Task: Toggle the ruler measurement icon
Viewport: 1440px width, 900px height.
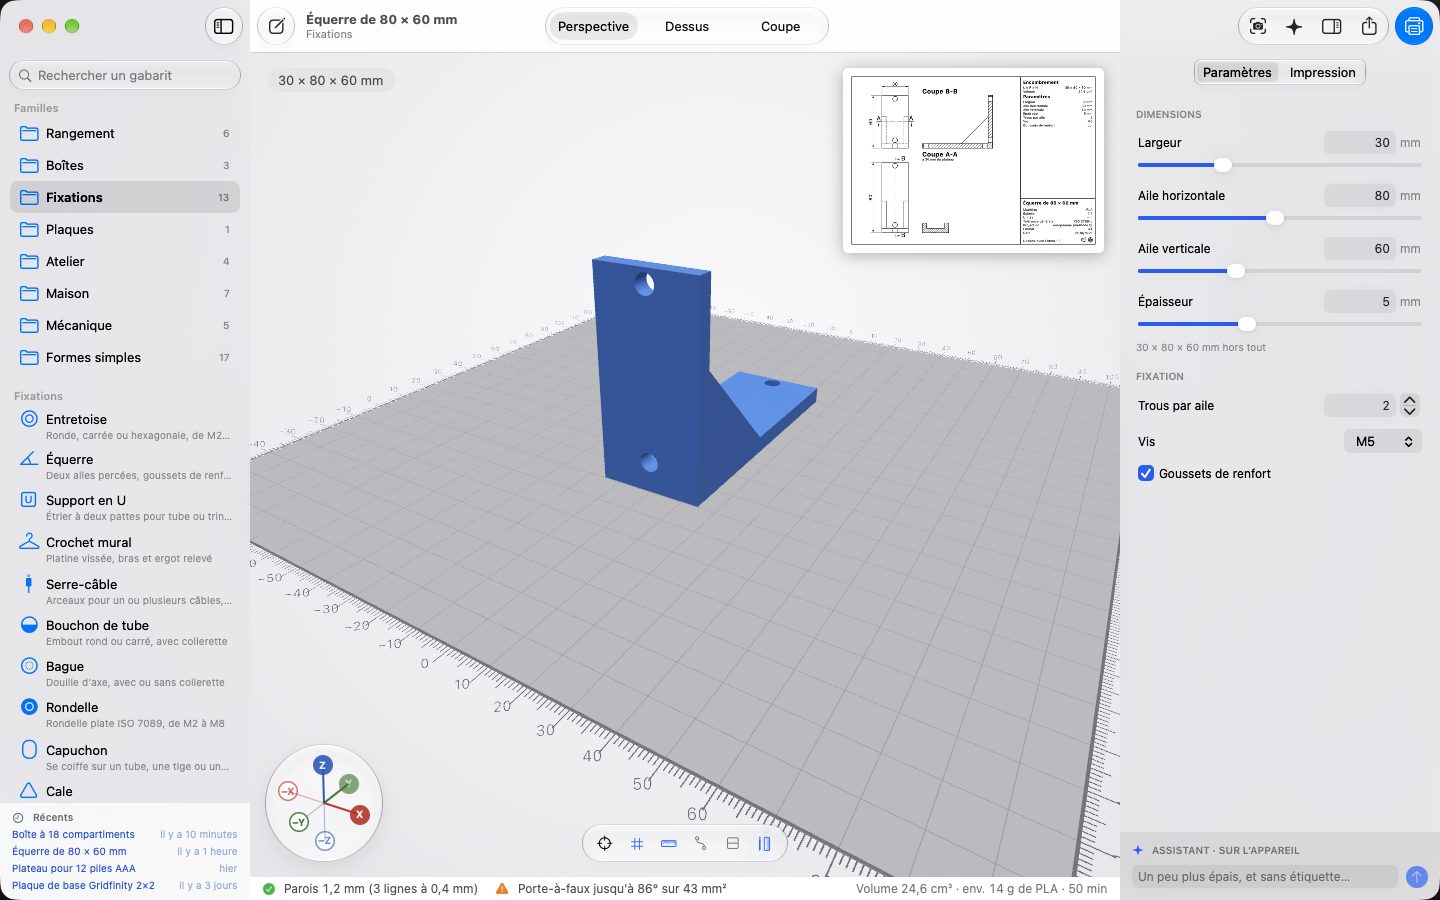Action: coord(669,844)
